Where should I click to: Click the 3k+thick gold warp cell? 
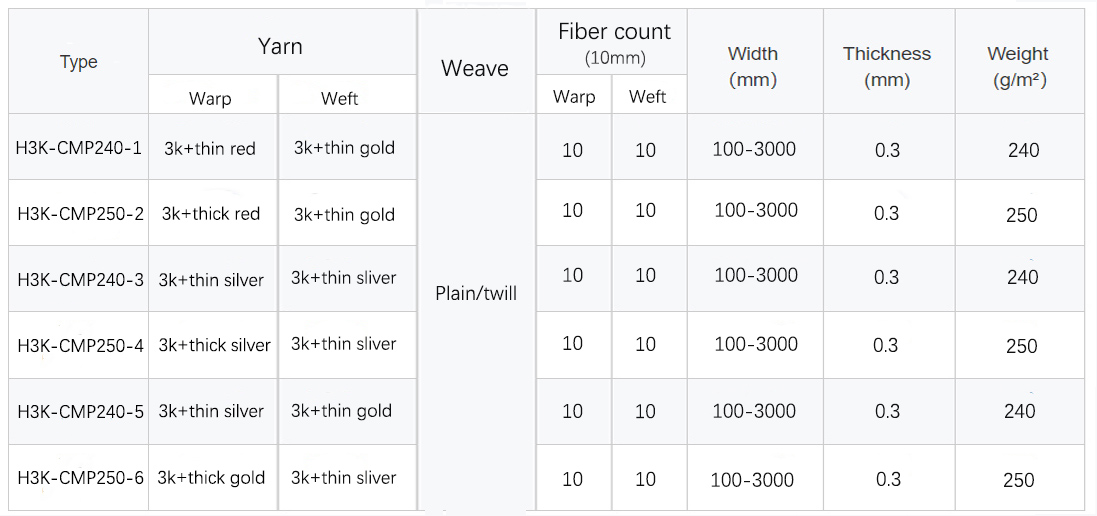(211, 478)
